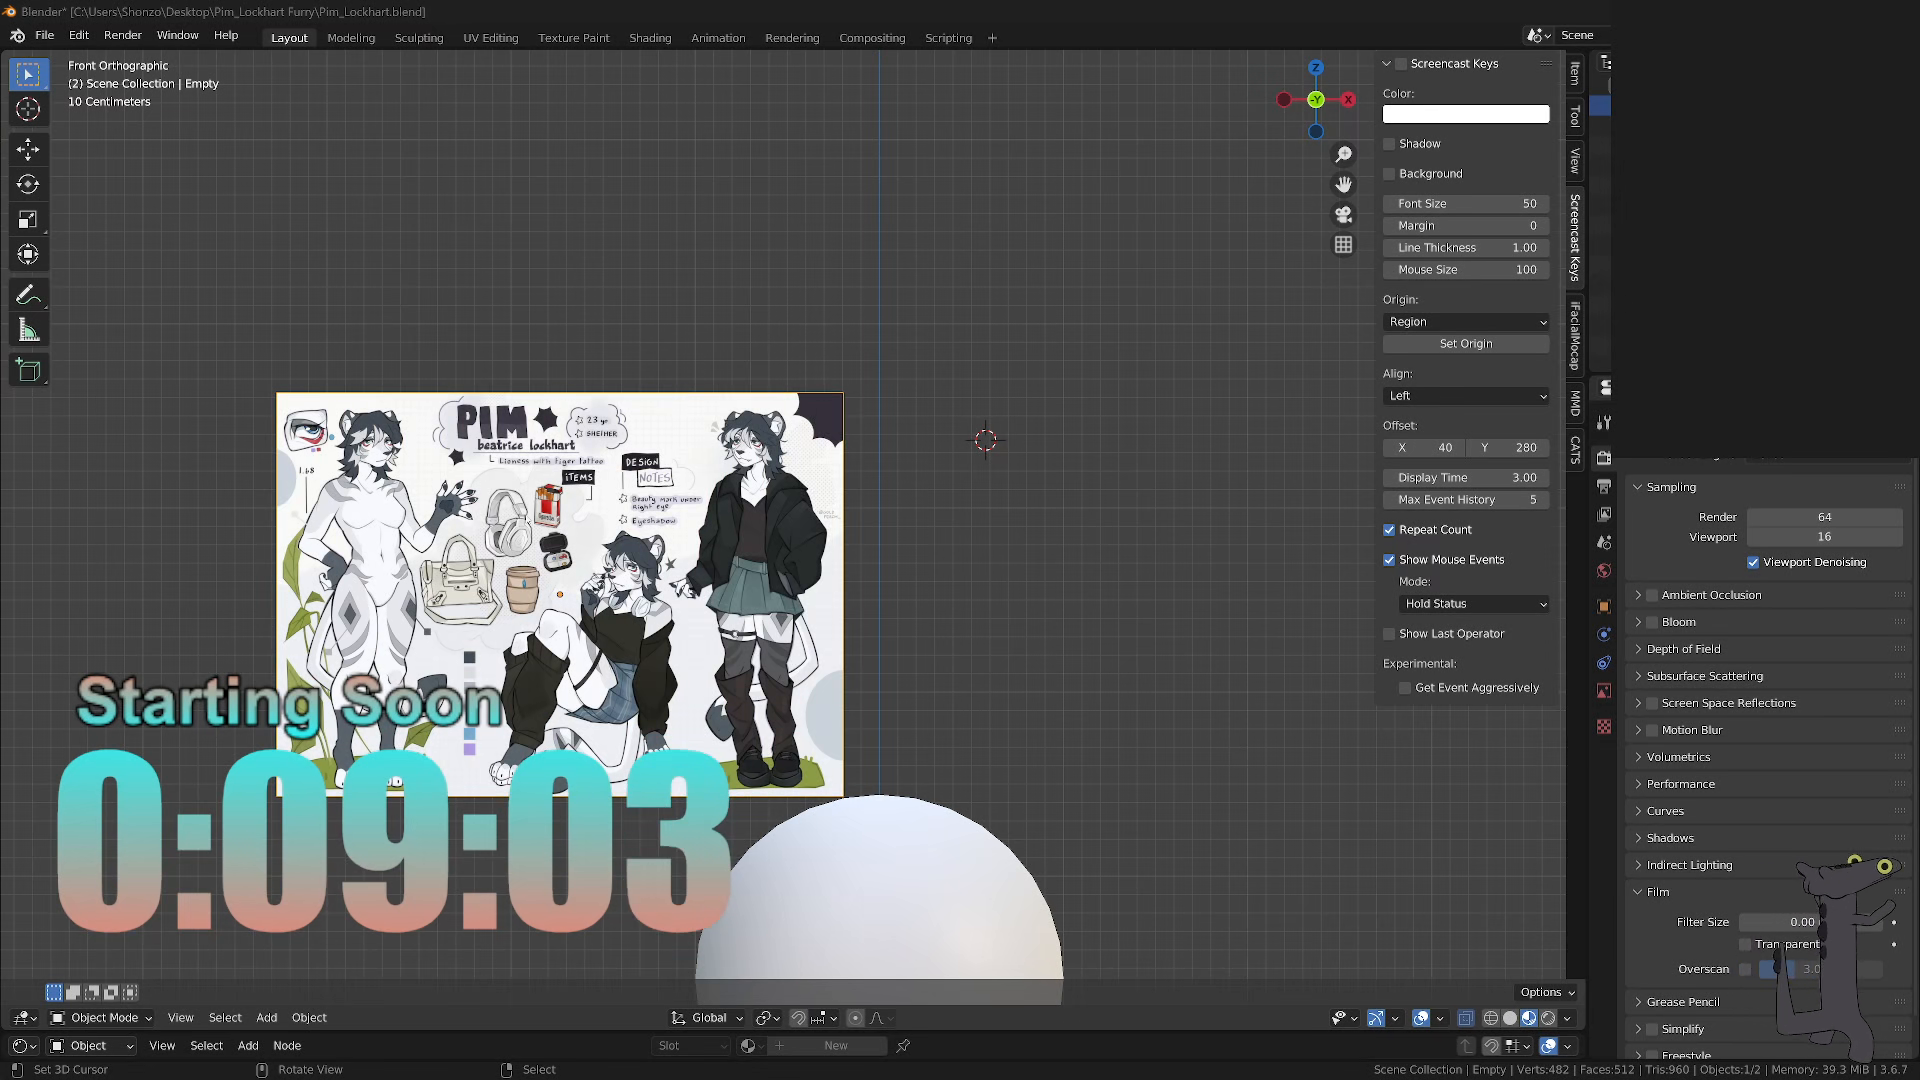Open the Origin Region dropdown
This screenshot has width=1920, height=1080.
tap(1466, 322)
